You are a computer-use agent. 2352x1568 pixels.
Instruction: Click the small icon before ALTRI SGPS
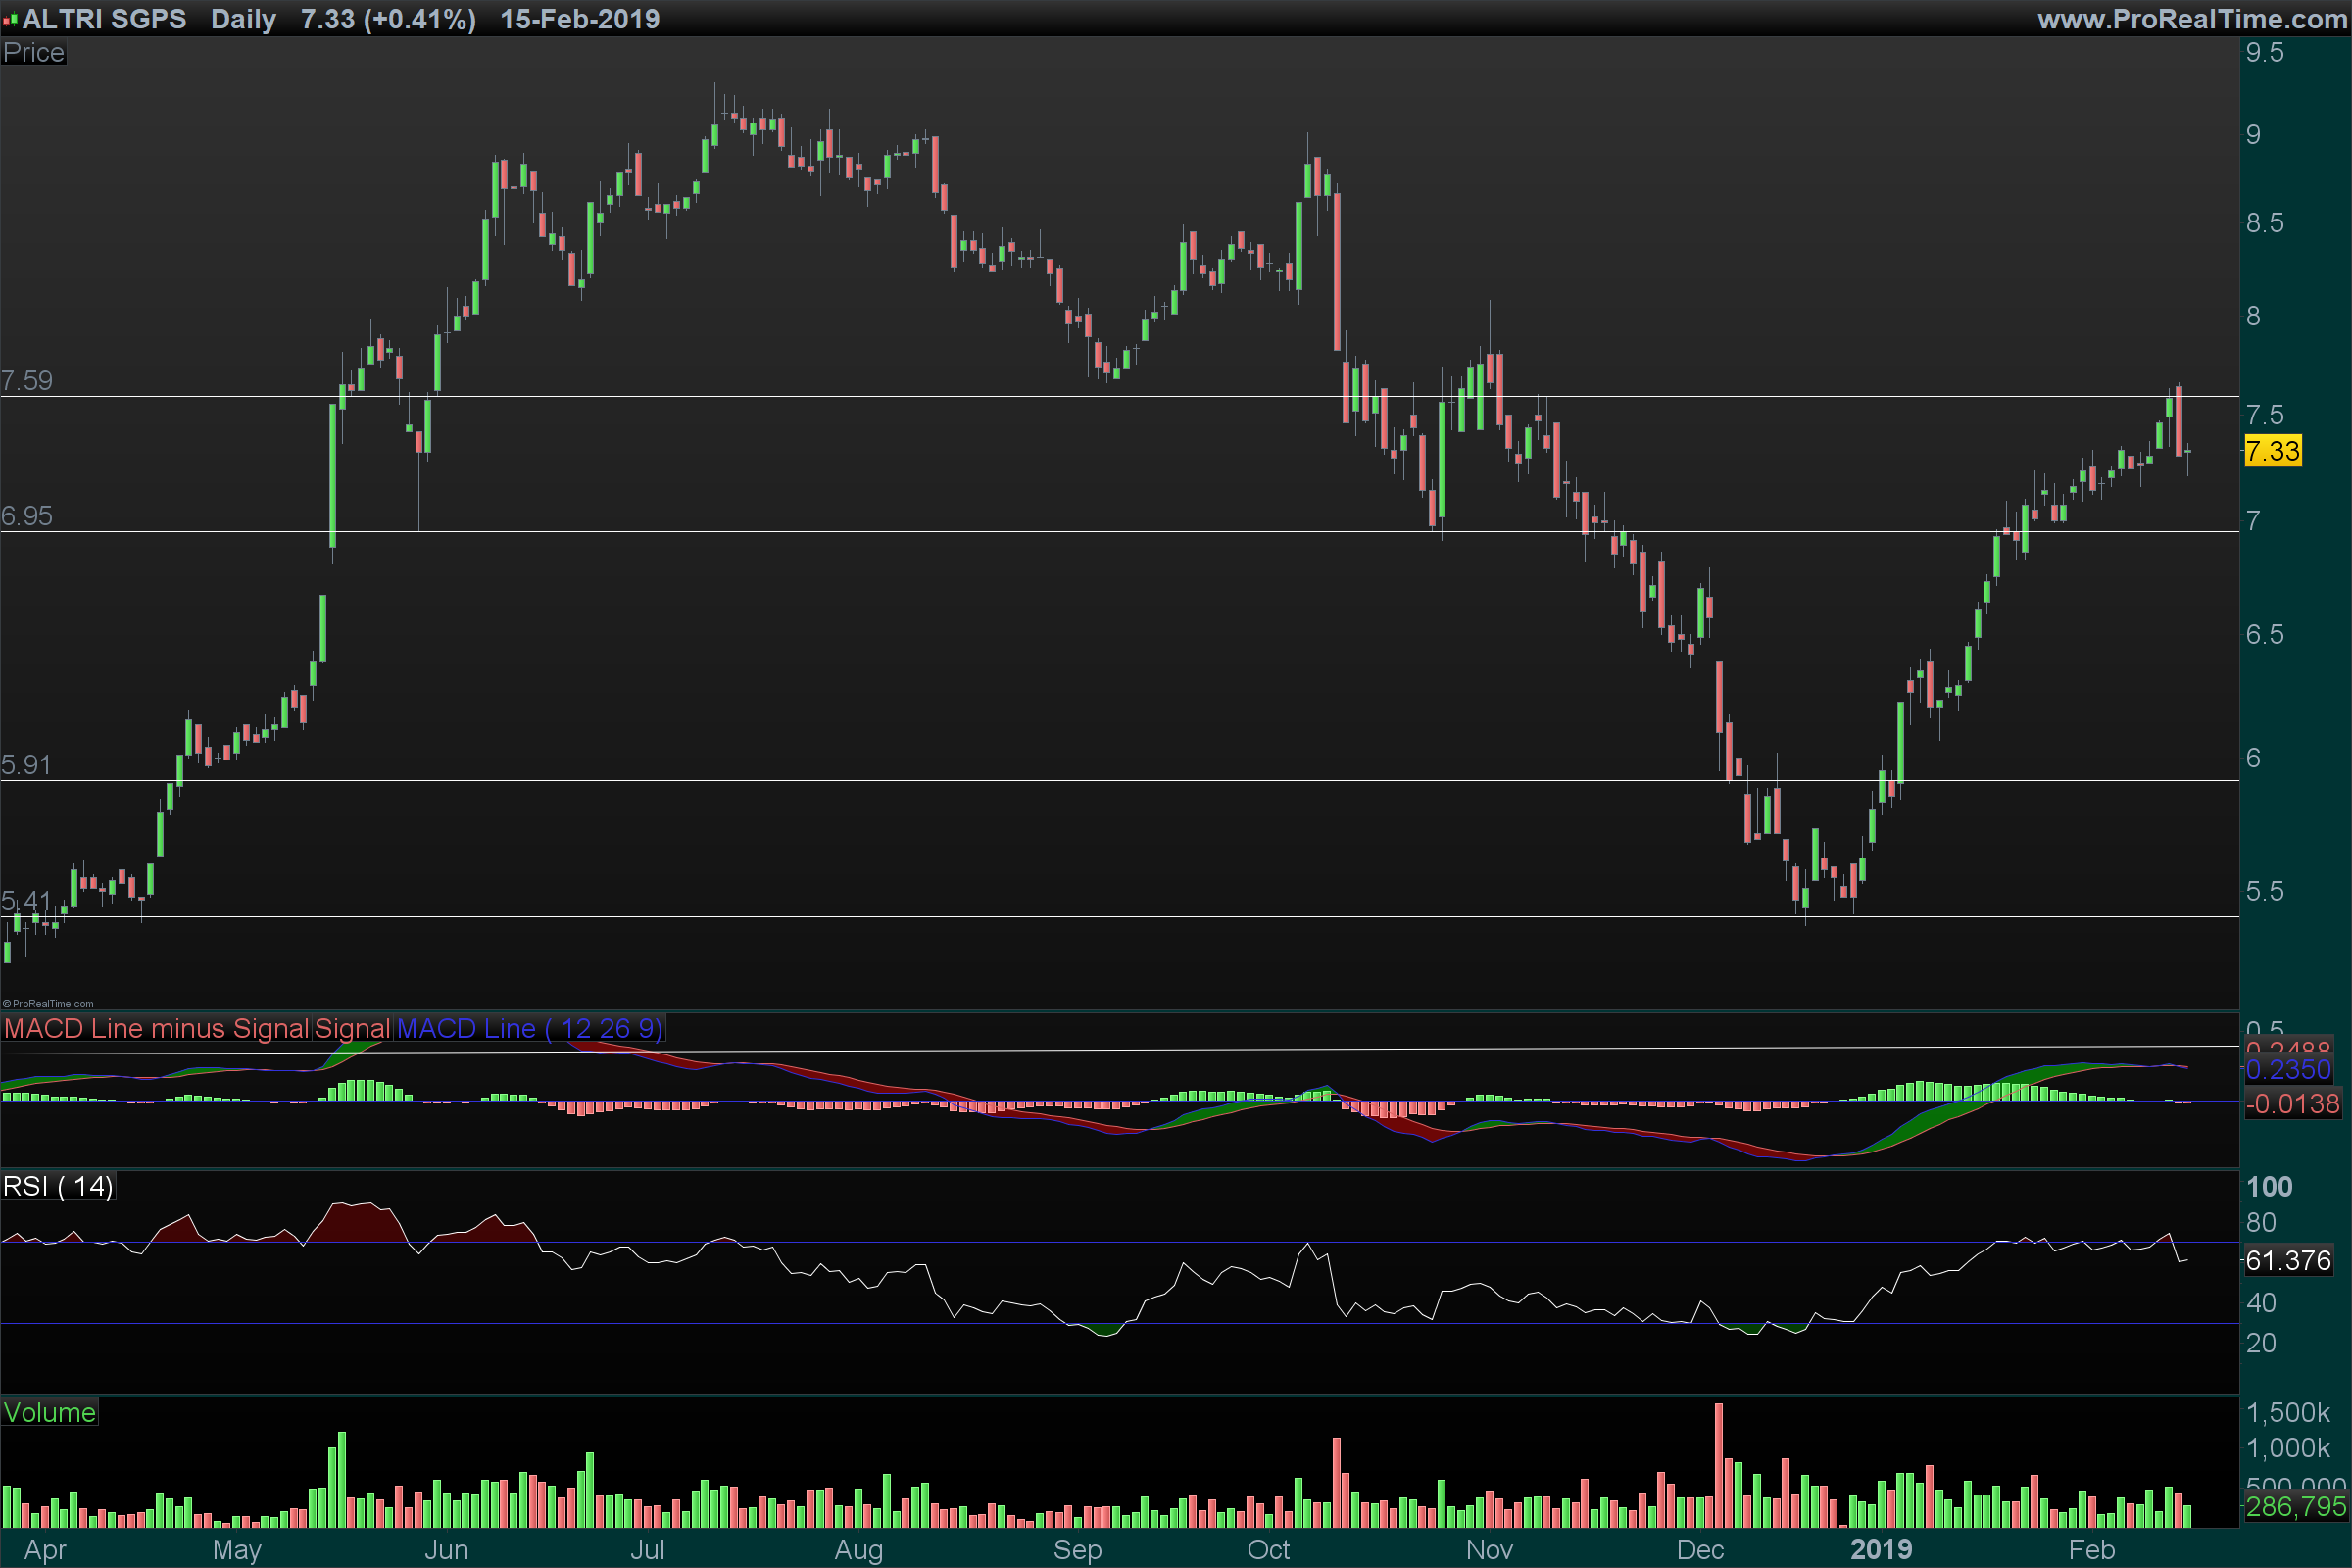point(10,20)
